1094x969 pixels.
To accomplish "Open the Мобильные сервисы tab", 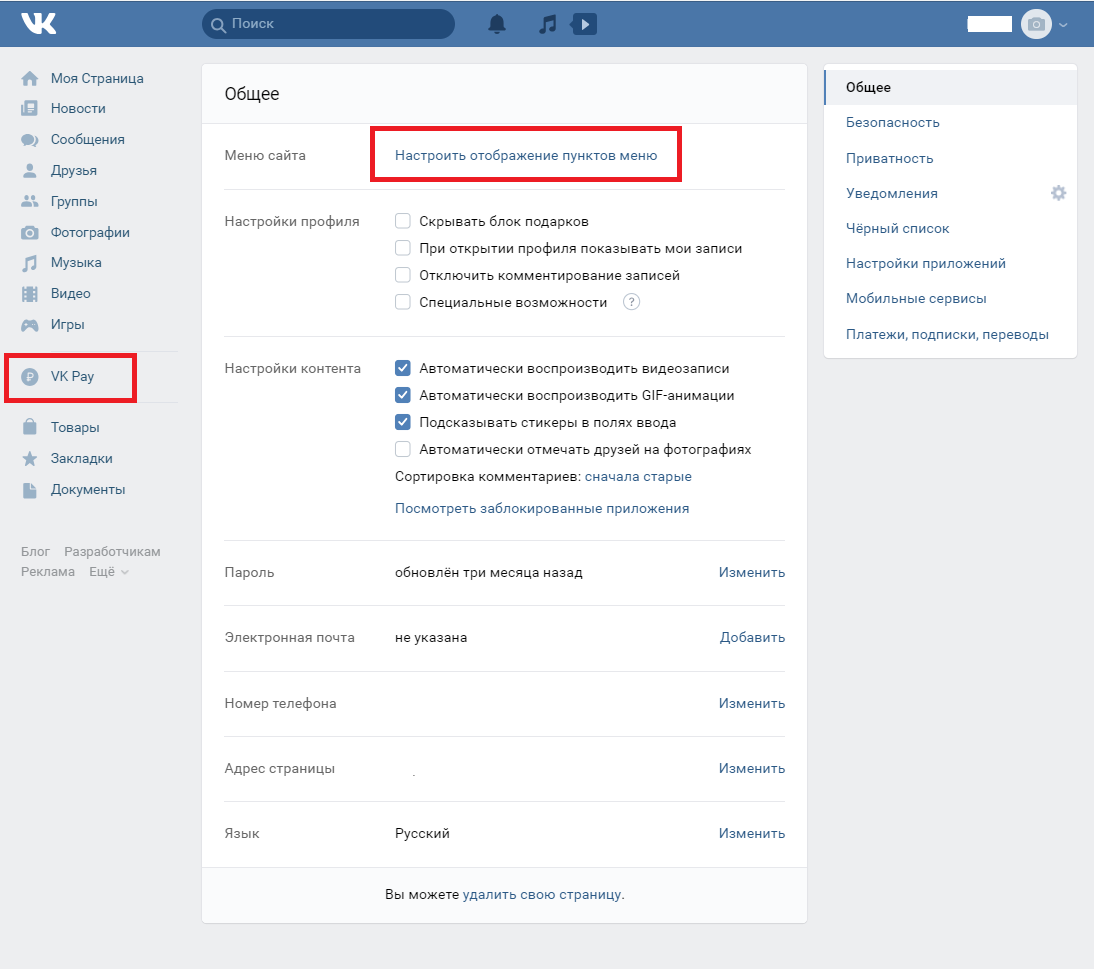I will [x=950, y=299].
